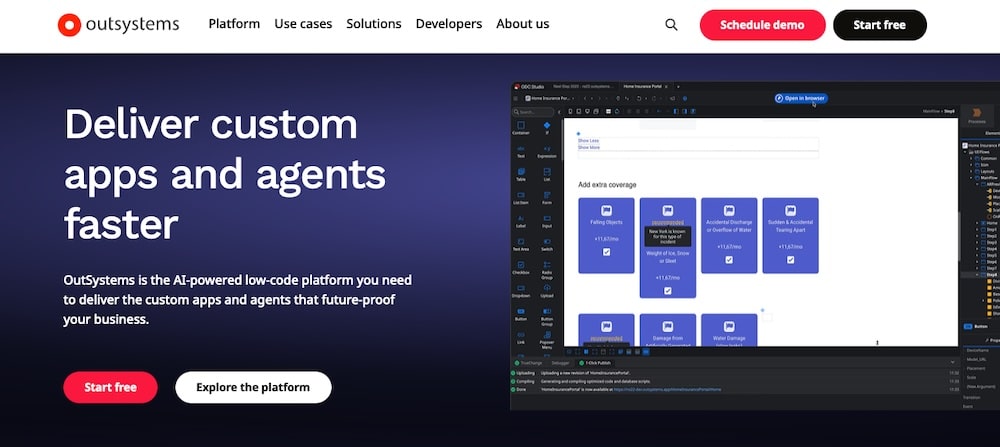Open the About us menu
Image resolution: width=1000 pixels, height=447 pixels.
522,24
